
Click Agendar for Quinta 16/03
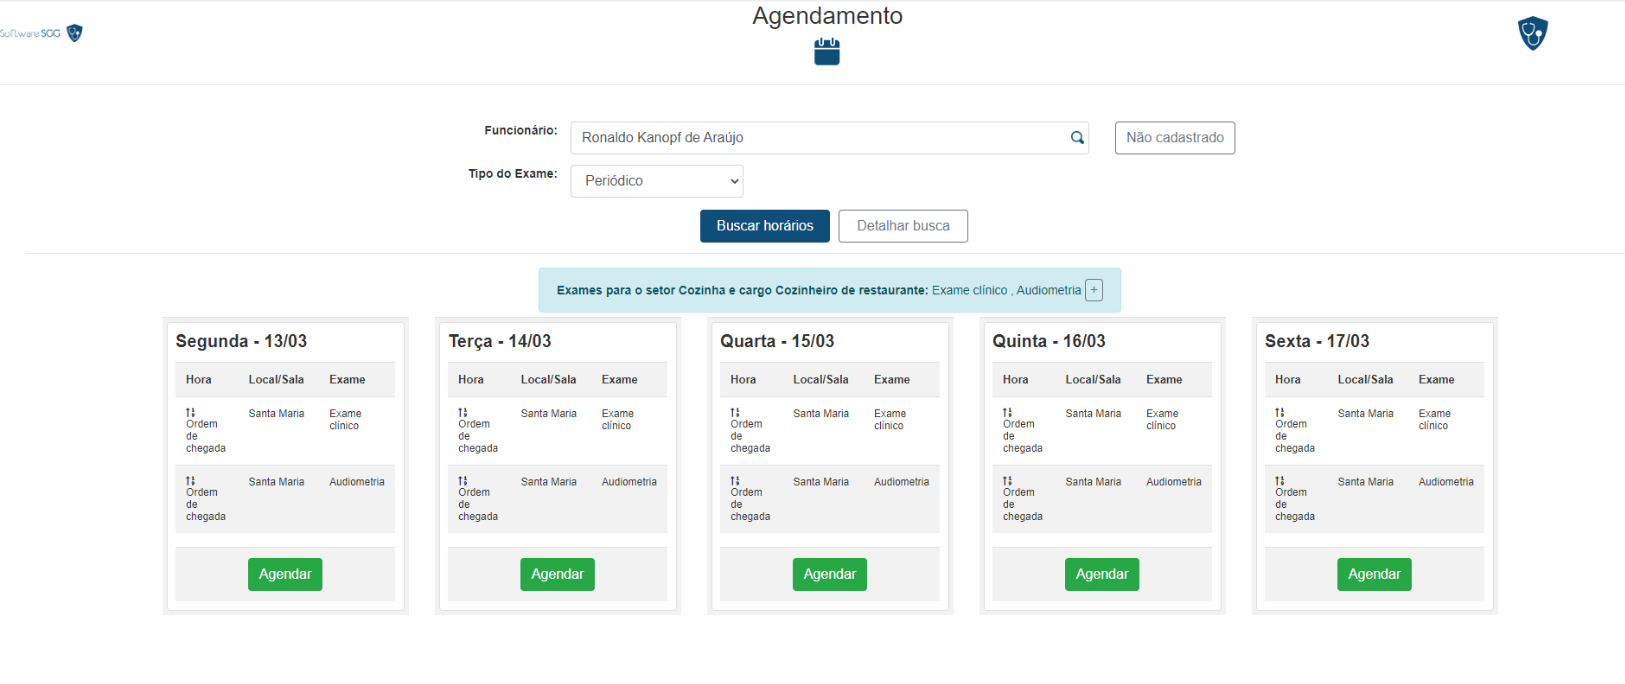tap(1101, 574)
